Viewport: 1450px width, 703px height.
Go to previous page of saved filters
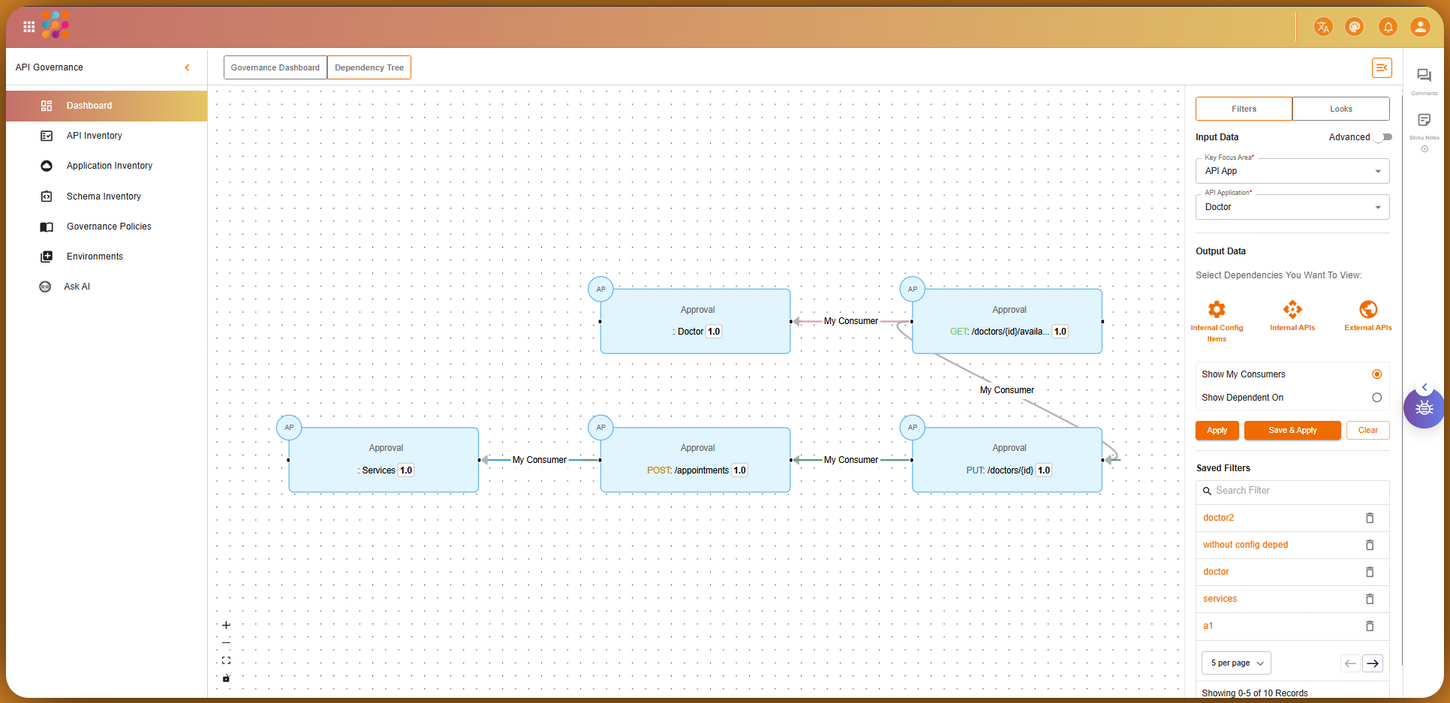[x=1350, y=663]
